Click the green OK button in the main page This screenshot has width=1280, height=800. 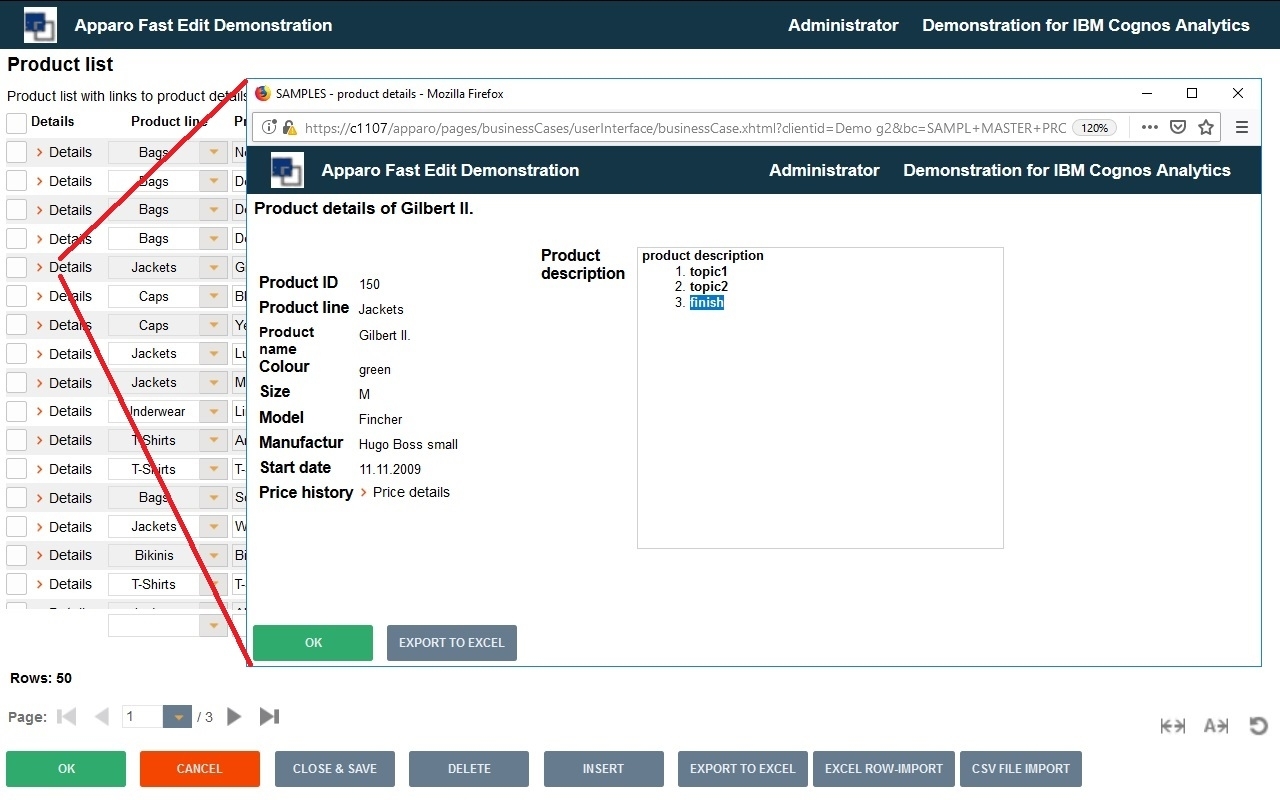pyautogui.click(x=66, y=769)
